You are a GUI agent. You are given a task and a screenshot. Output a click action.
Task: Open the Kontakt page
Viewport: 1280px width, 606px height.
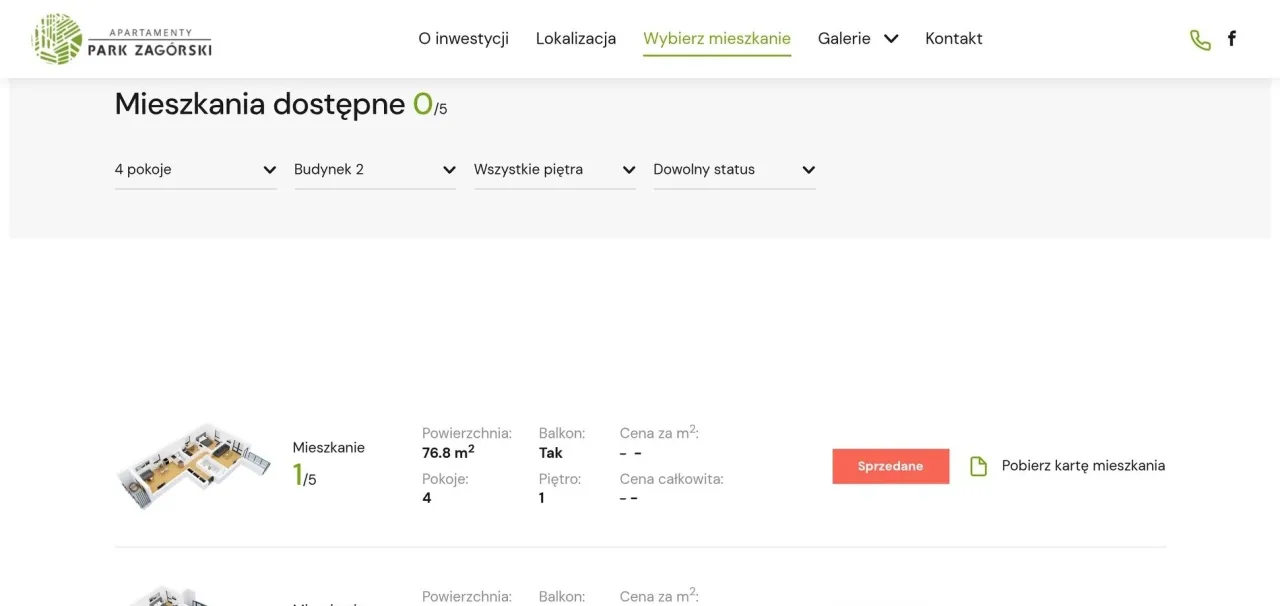click(954, 39)
